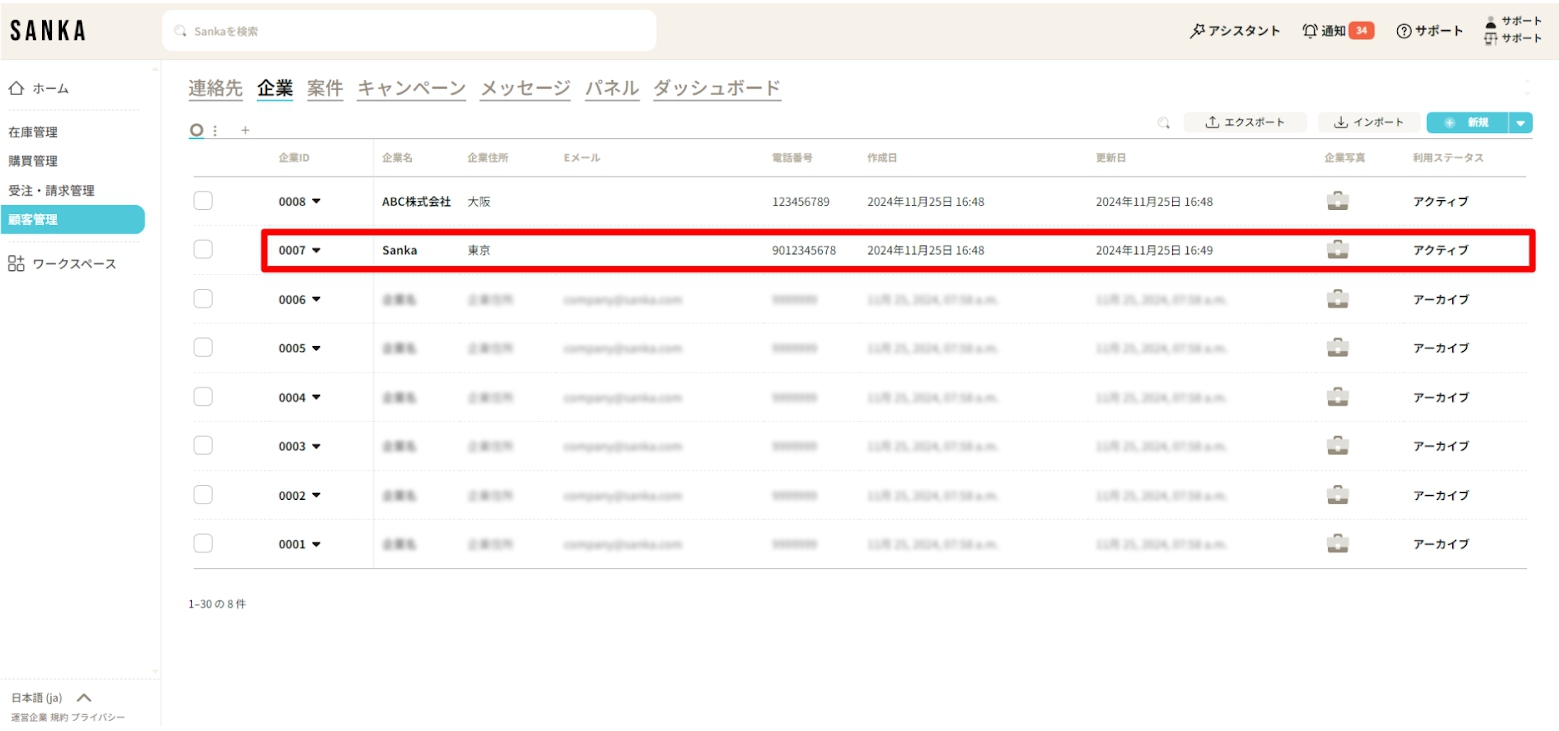Click the Sankaを検索 search field
1559x731 pixels.
click(410, 31)
